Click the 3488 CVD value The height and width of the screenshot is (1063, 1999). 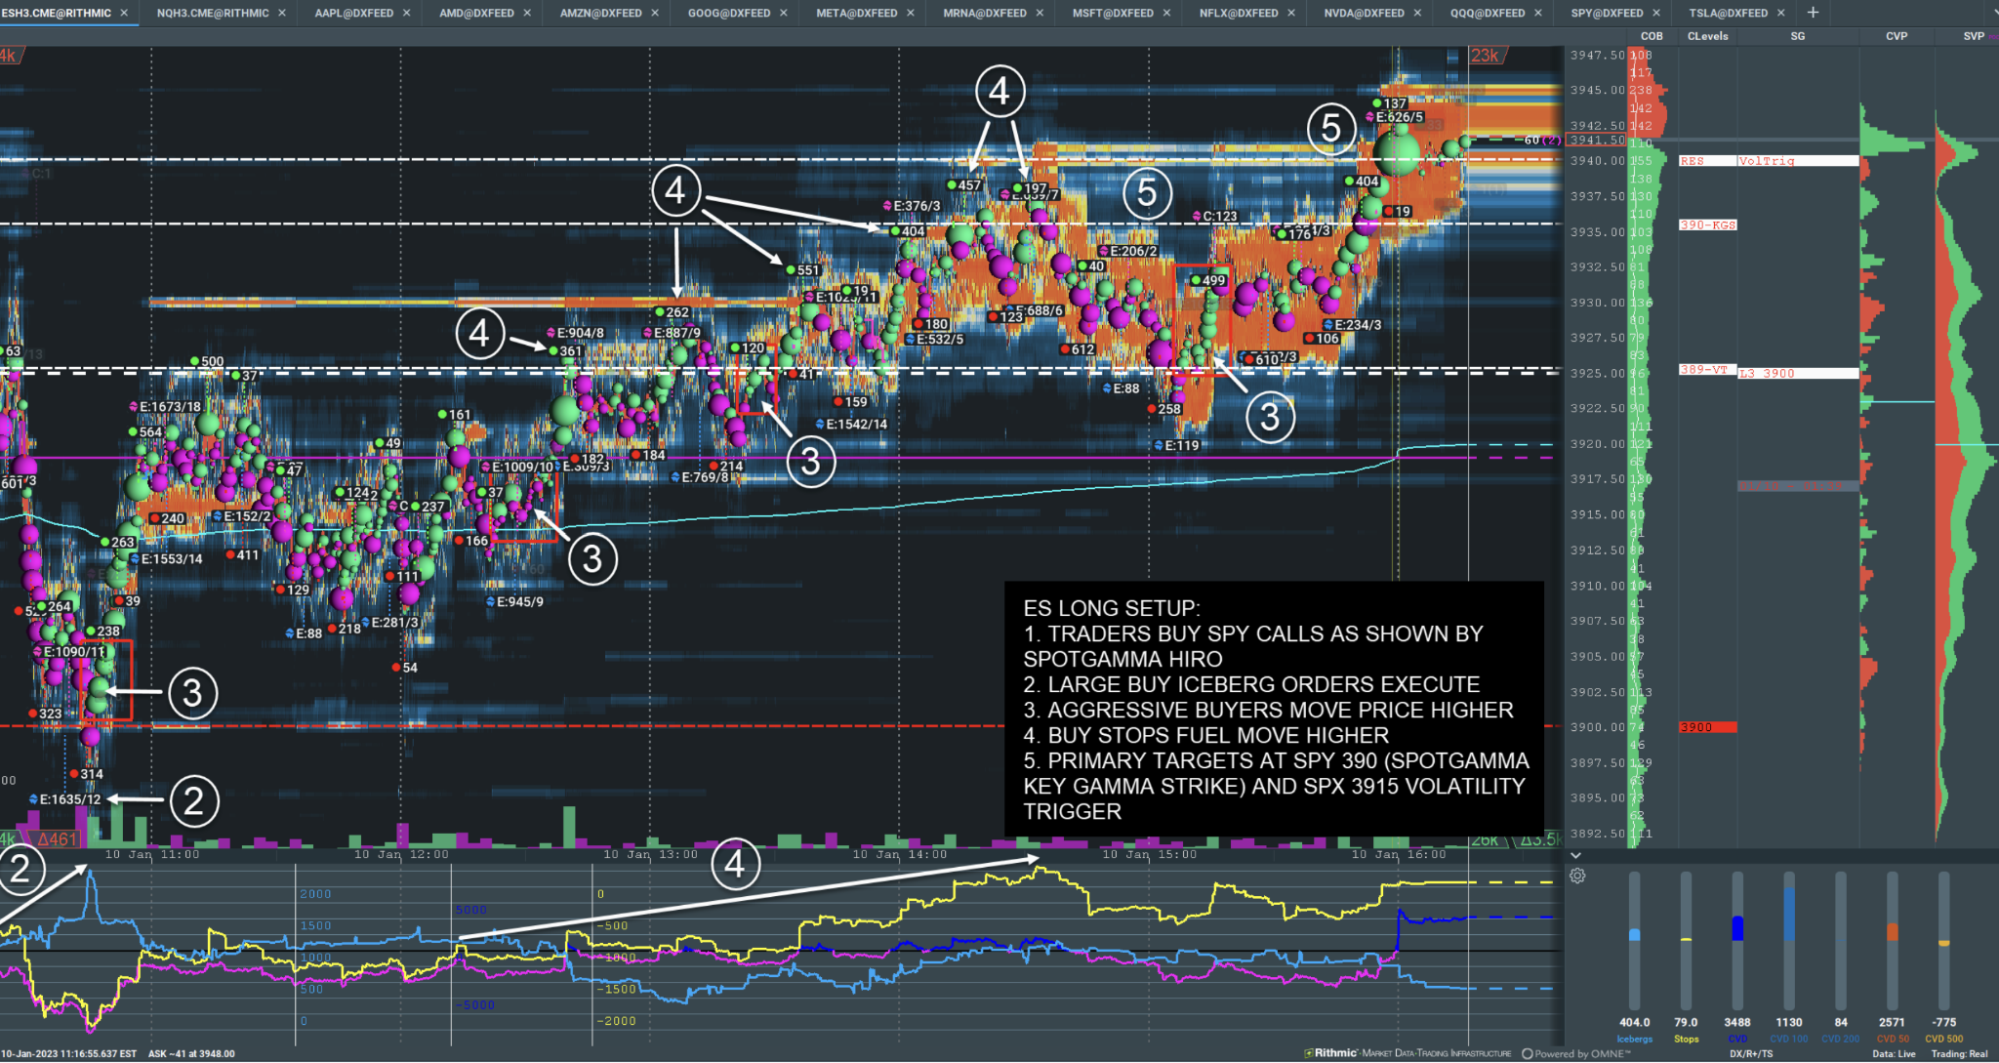(x=1737, y=1023)
